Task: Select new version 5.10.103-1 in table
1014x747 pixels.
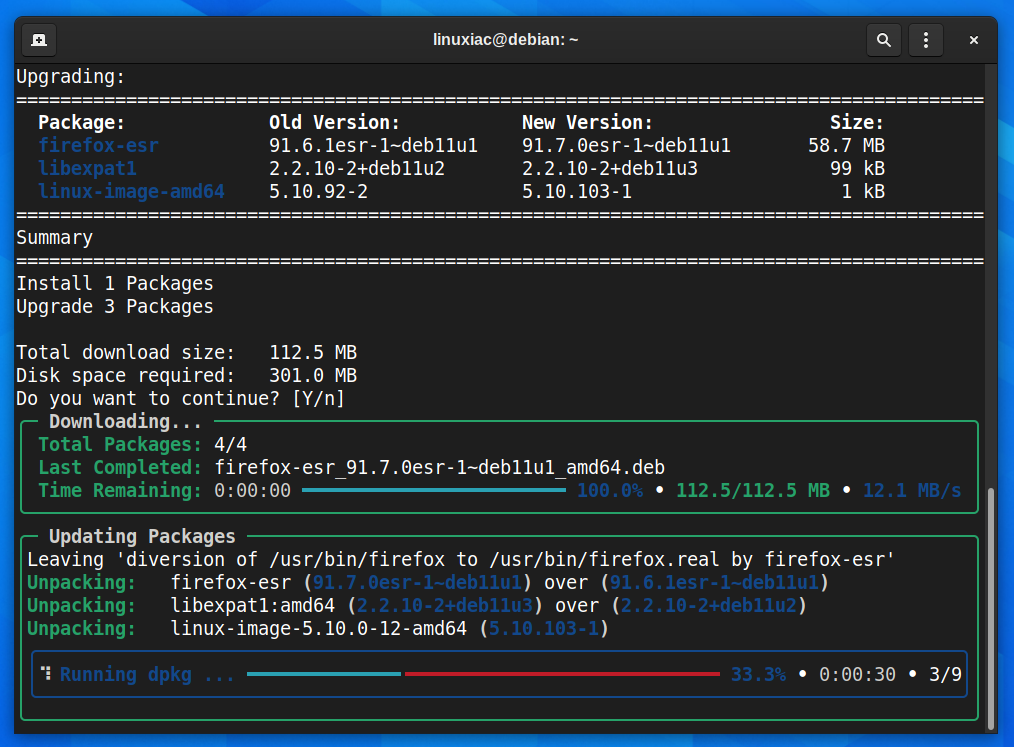Action: [x=577, y=191]
